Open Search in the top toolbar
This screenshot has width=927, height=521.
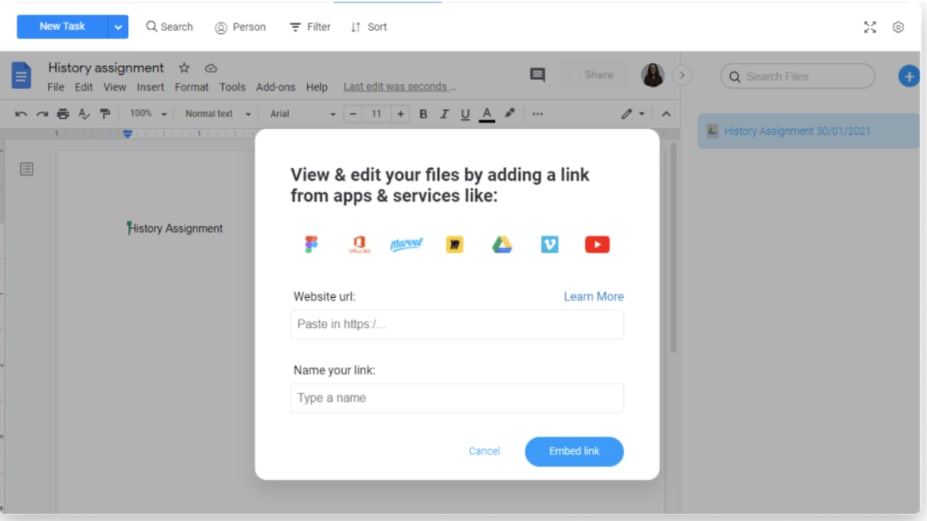click(x=169, y=27)
